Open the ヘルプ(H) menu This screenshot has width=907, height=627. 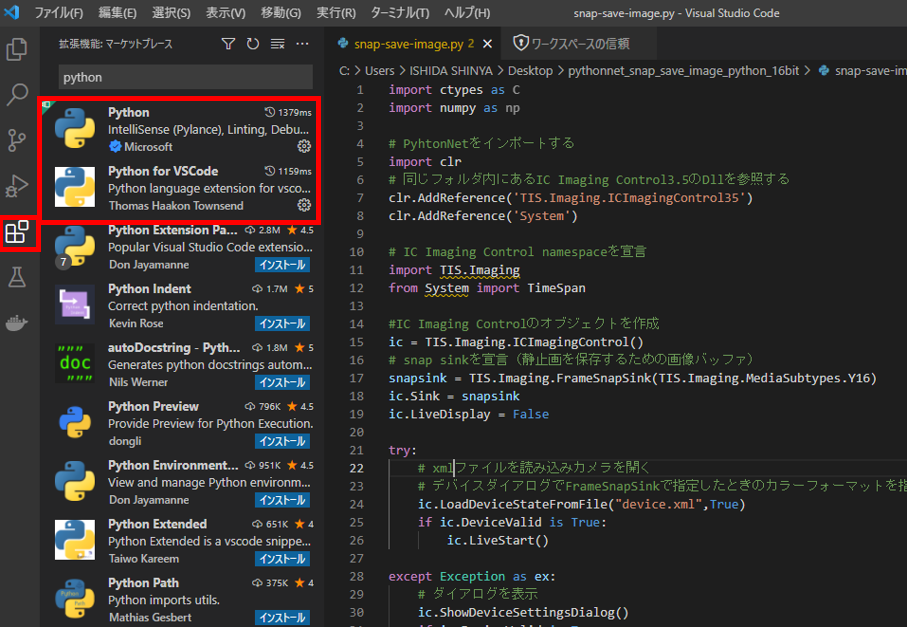pyautogui.click(x=467, y=13)
